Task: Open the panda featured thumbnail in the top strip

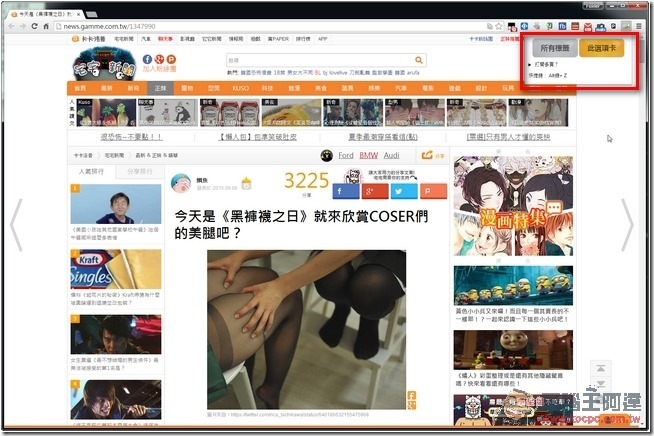Action: [x=168, y=113]
